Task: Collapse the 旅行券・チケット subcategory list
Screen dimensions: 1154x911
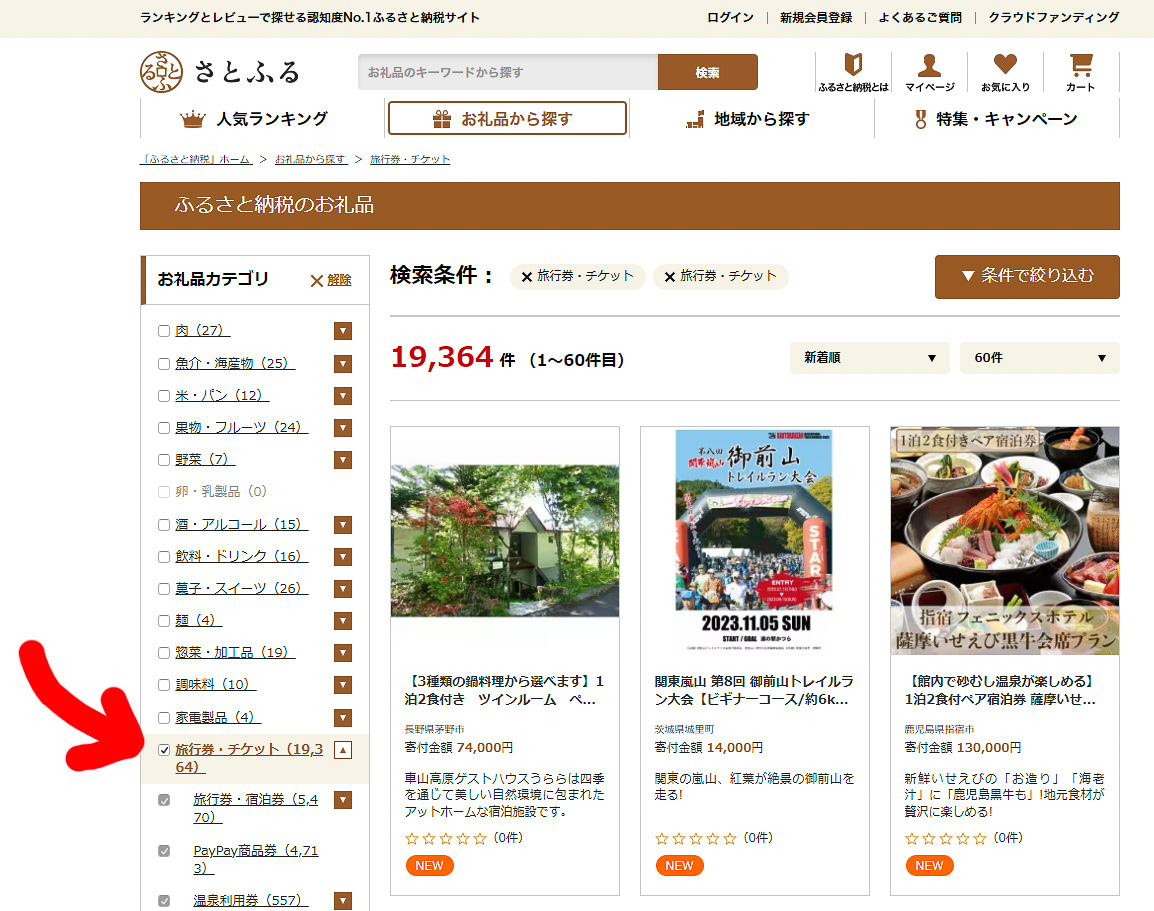Action: (343, 749)
